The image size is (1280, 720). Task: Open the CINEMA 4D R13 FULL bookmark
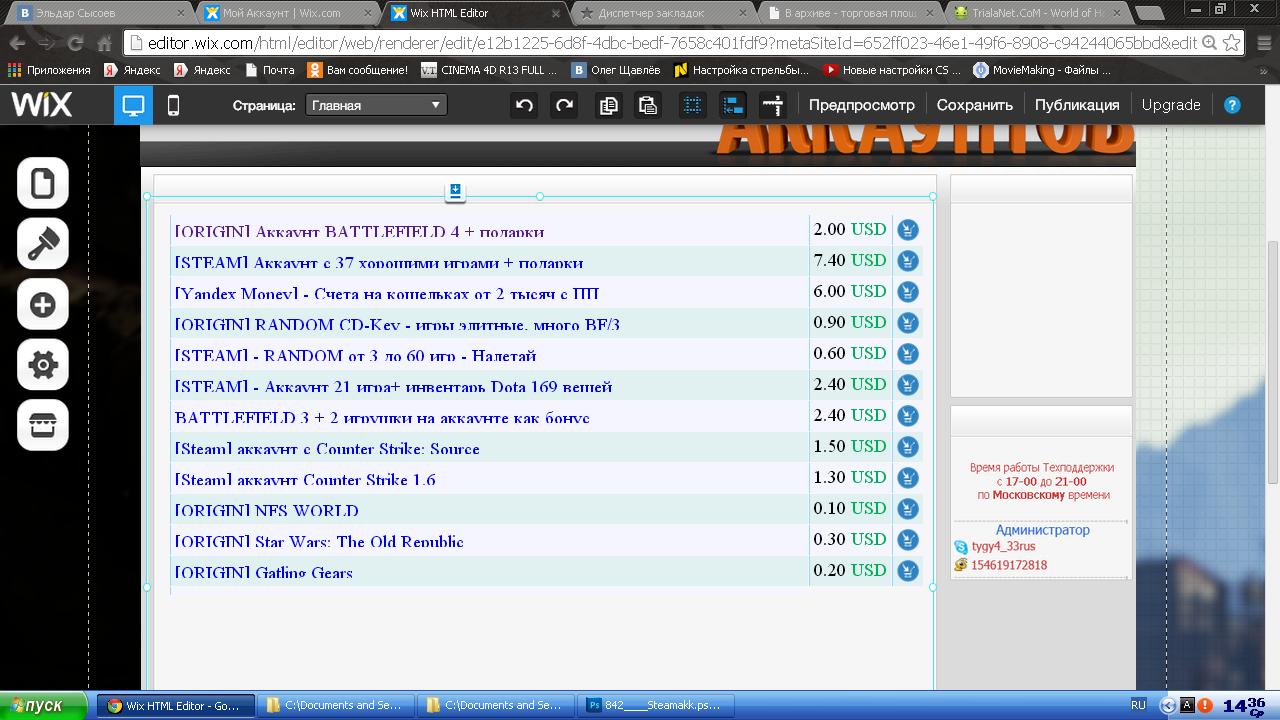point(490,70)
